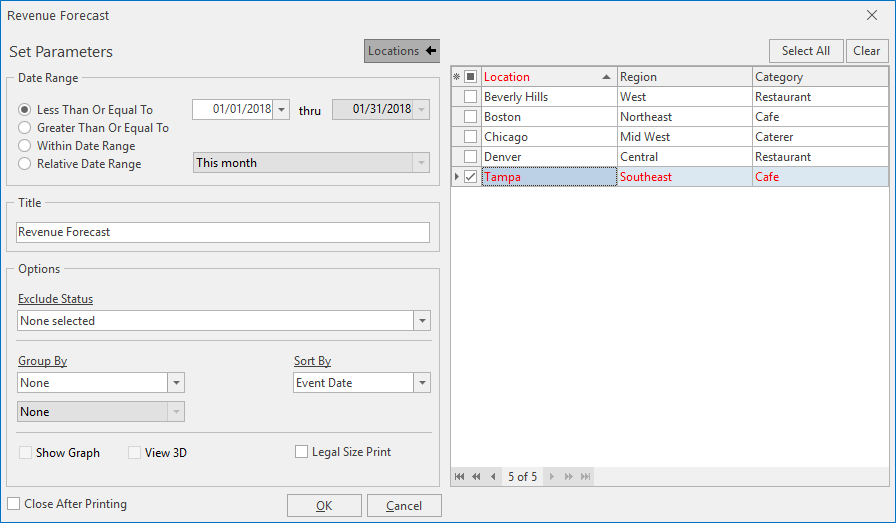Click the filter row asterisk icon
Viewport: 896px width, 523px height.
[456, 77]
